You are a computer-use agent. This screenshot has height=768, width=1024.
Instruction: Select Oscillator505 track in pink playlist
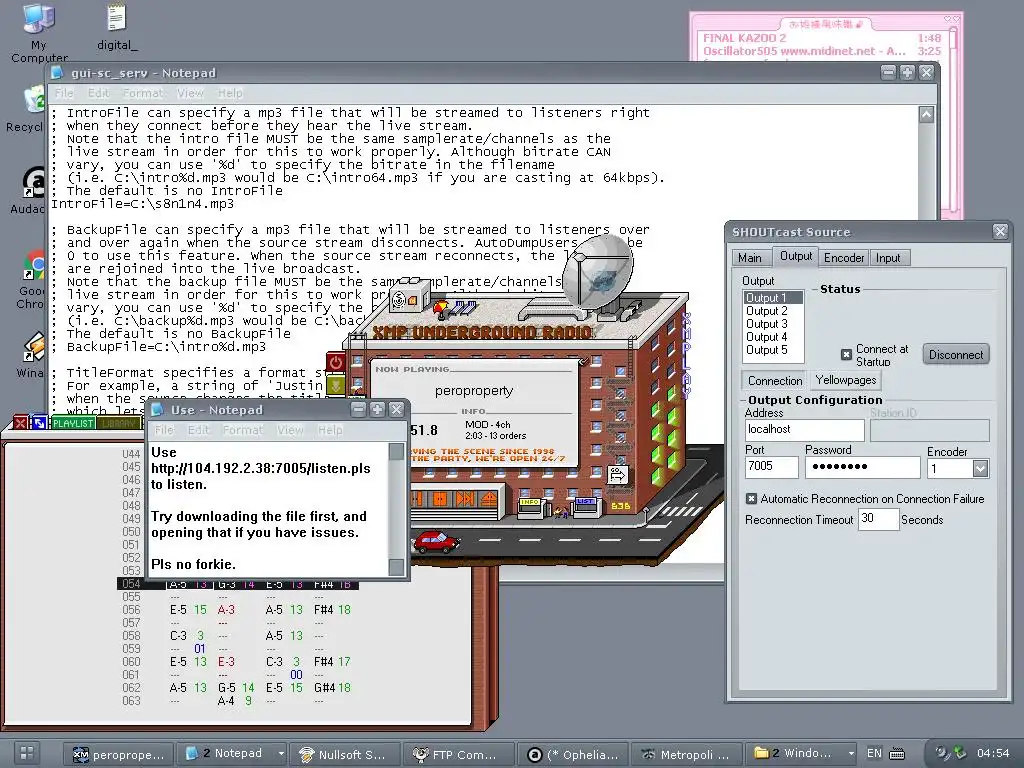pos(822,51)
